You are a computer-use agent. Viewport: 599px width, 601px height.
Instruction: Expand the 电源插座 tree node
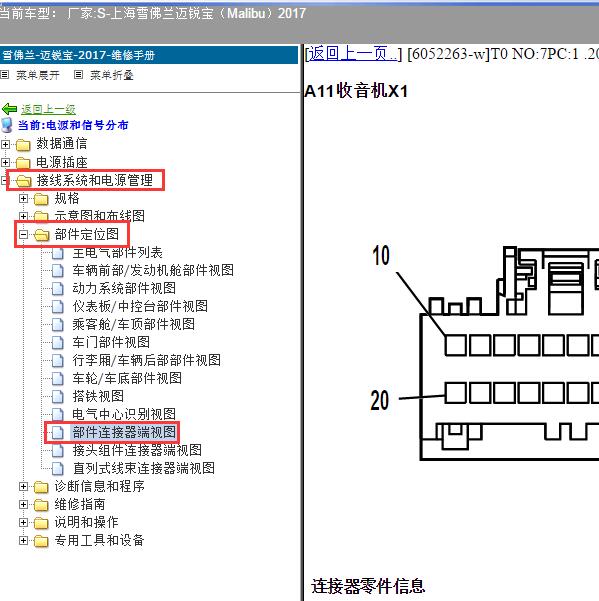tap(5, 163)
